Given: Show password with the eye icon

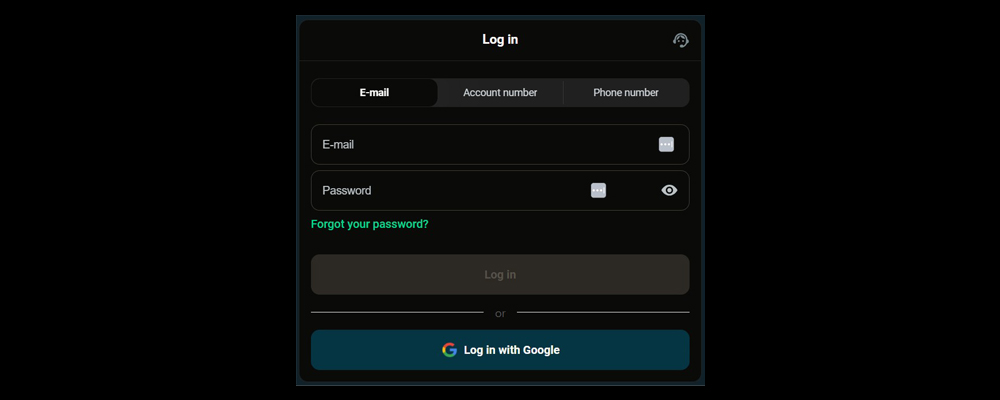Looking at the screenshot, I should coord(669,190).
